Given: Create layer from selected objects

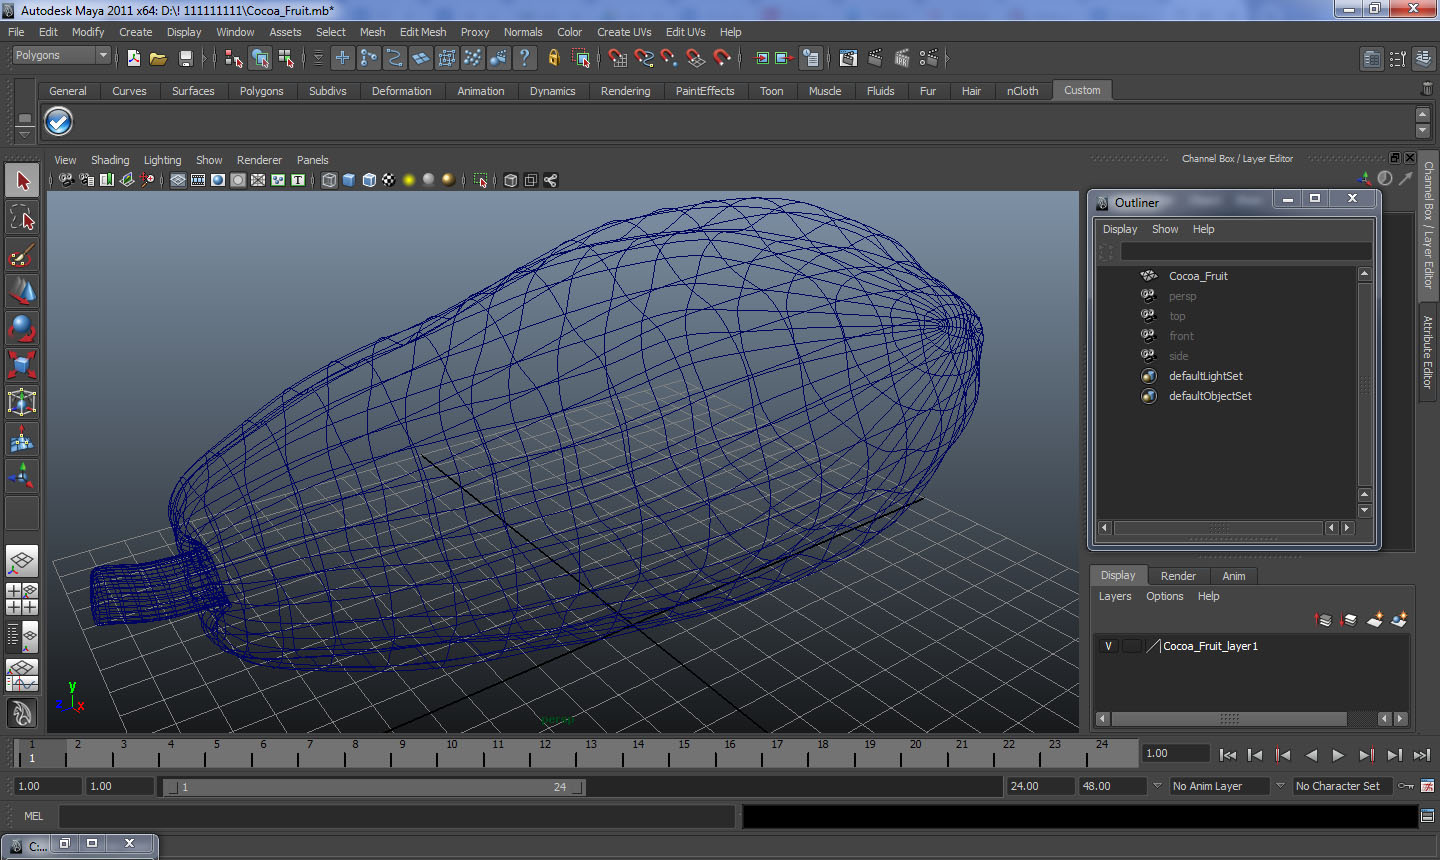Looking at the screenshot, I should [x=1399, y=620].
